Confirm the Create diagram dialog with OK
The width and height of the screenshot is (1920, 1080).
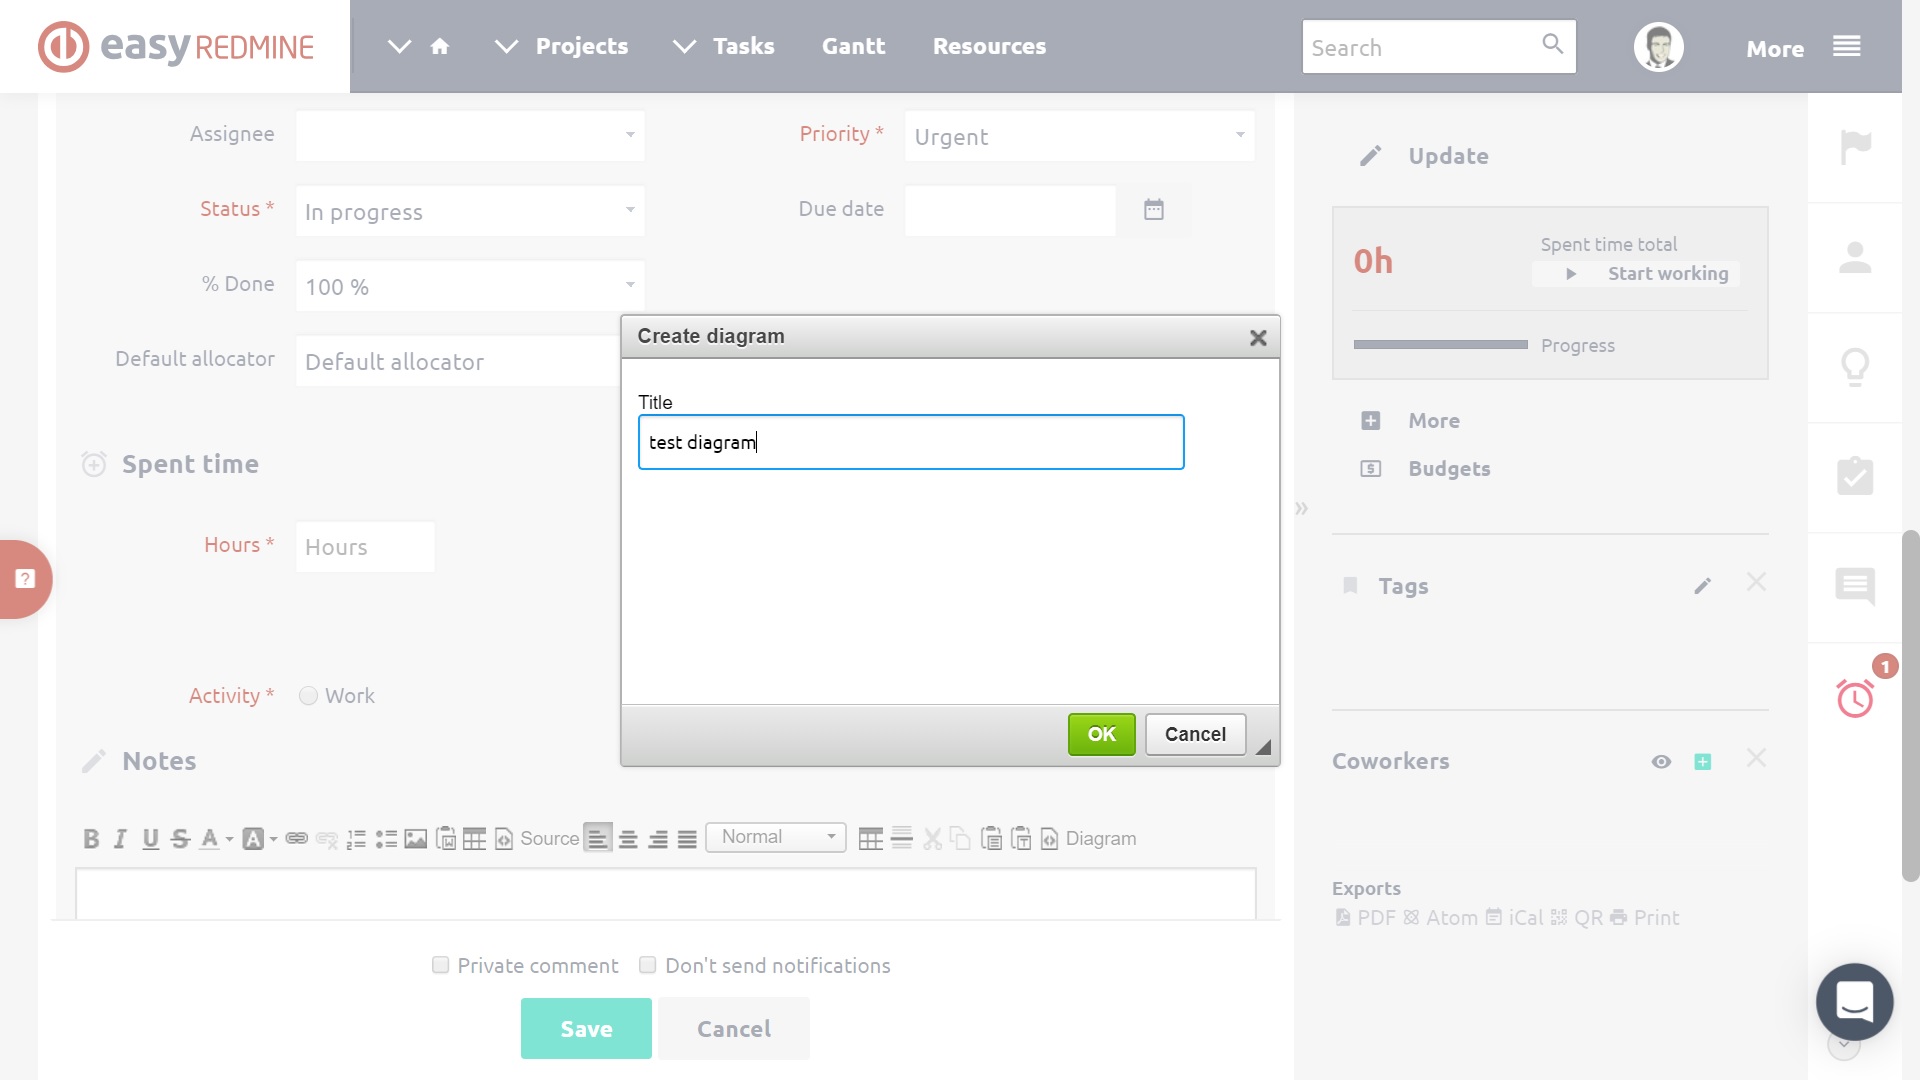click(1100, 733)
